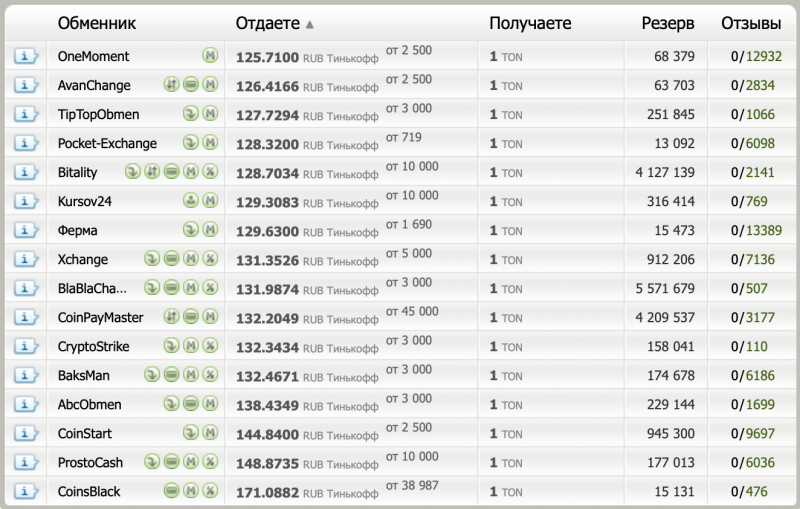Sort by Отзывы column header
Screen dimensions: 800x509
[x=751, y=23]
